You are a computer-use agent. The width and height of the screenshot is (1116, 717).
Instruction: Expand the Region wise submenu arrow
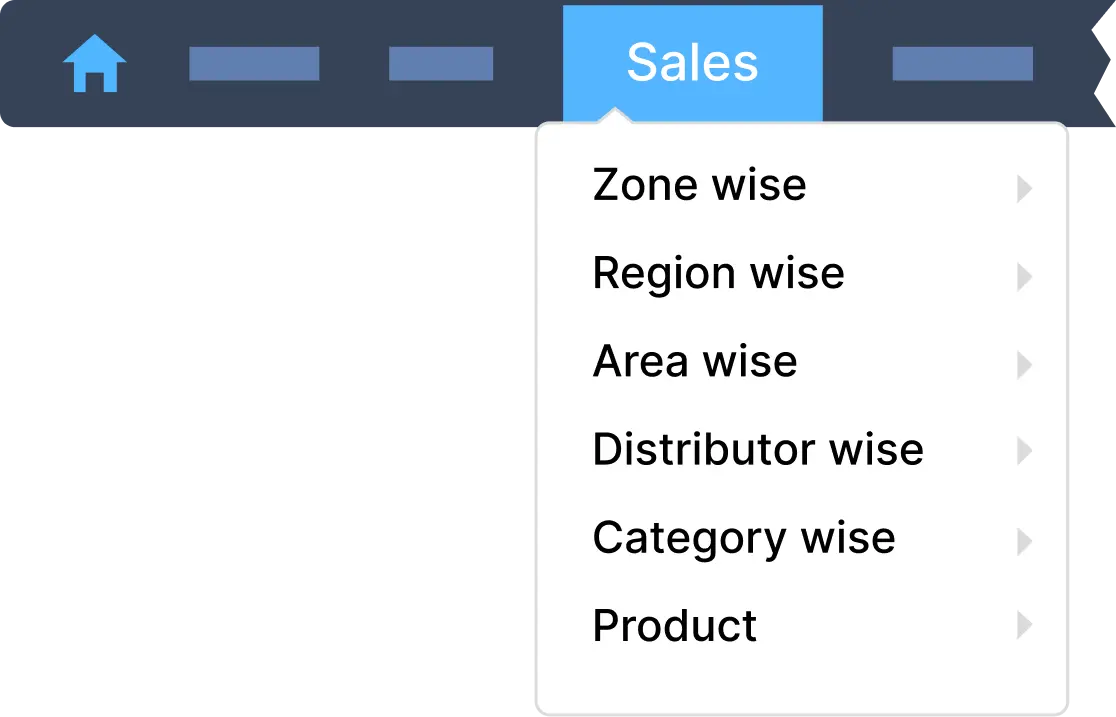coord(1023,276)
